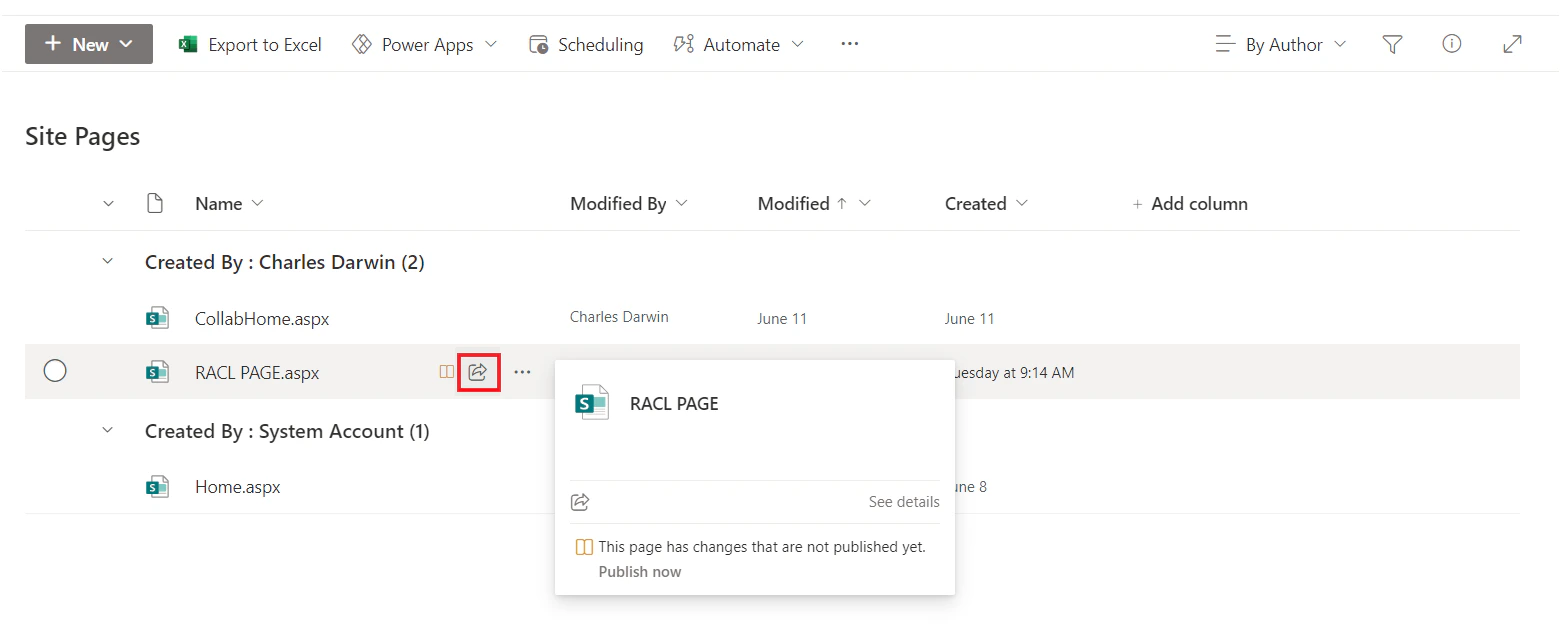The image size is (1561, 637).
Task: Click the highlighted share icon for RACL PAGE.aspx
Action: click(x=478, y=371)
